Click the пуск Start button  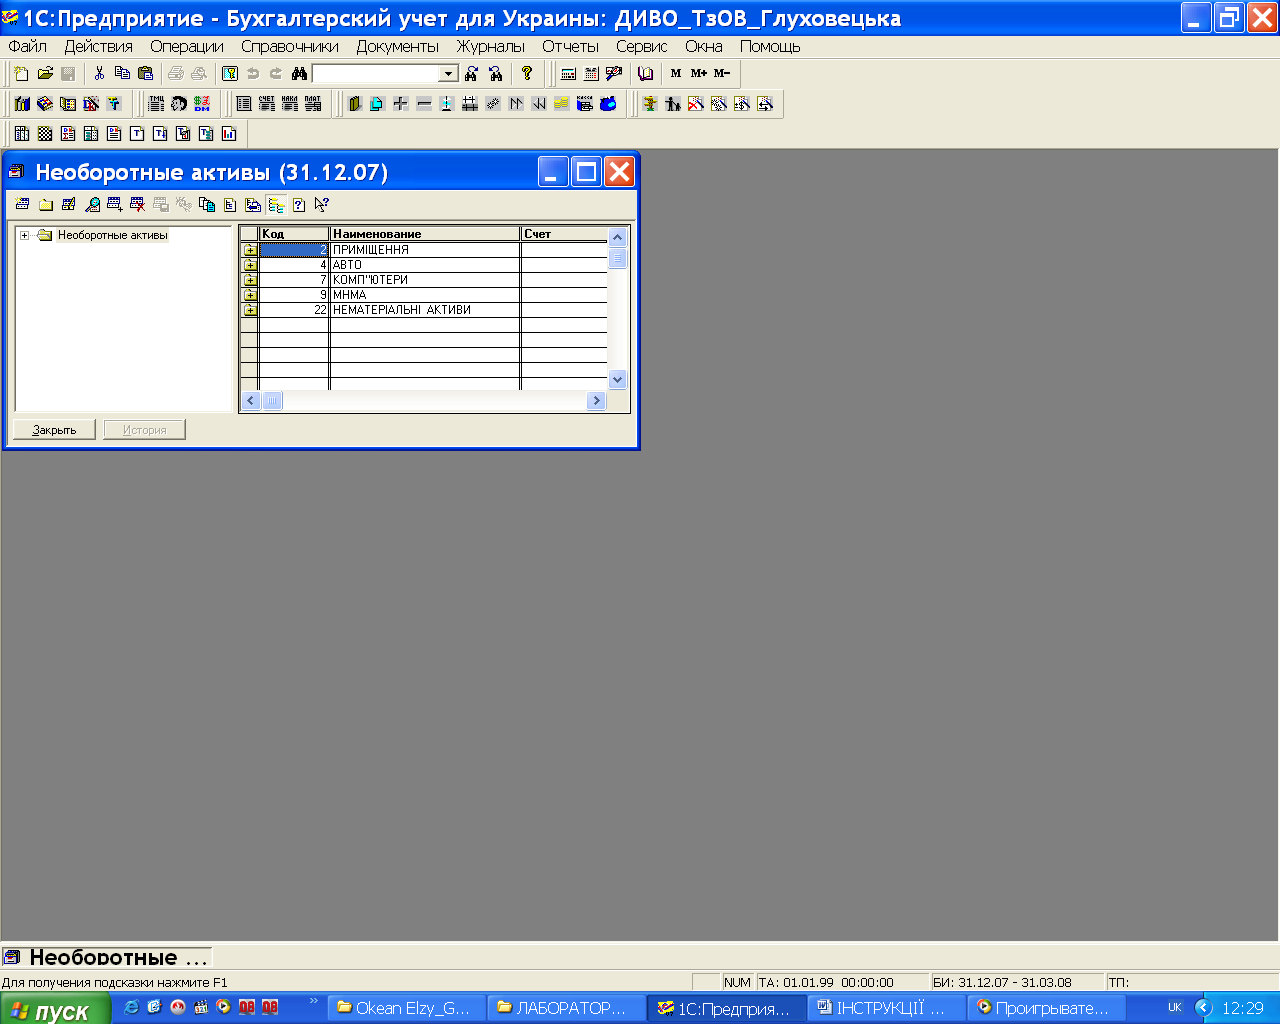pyautogui.click(x=55, y=1010)
